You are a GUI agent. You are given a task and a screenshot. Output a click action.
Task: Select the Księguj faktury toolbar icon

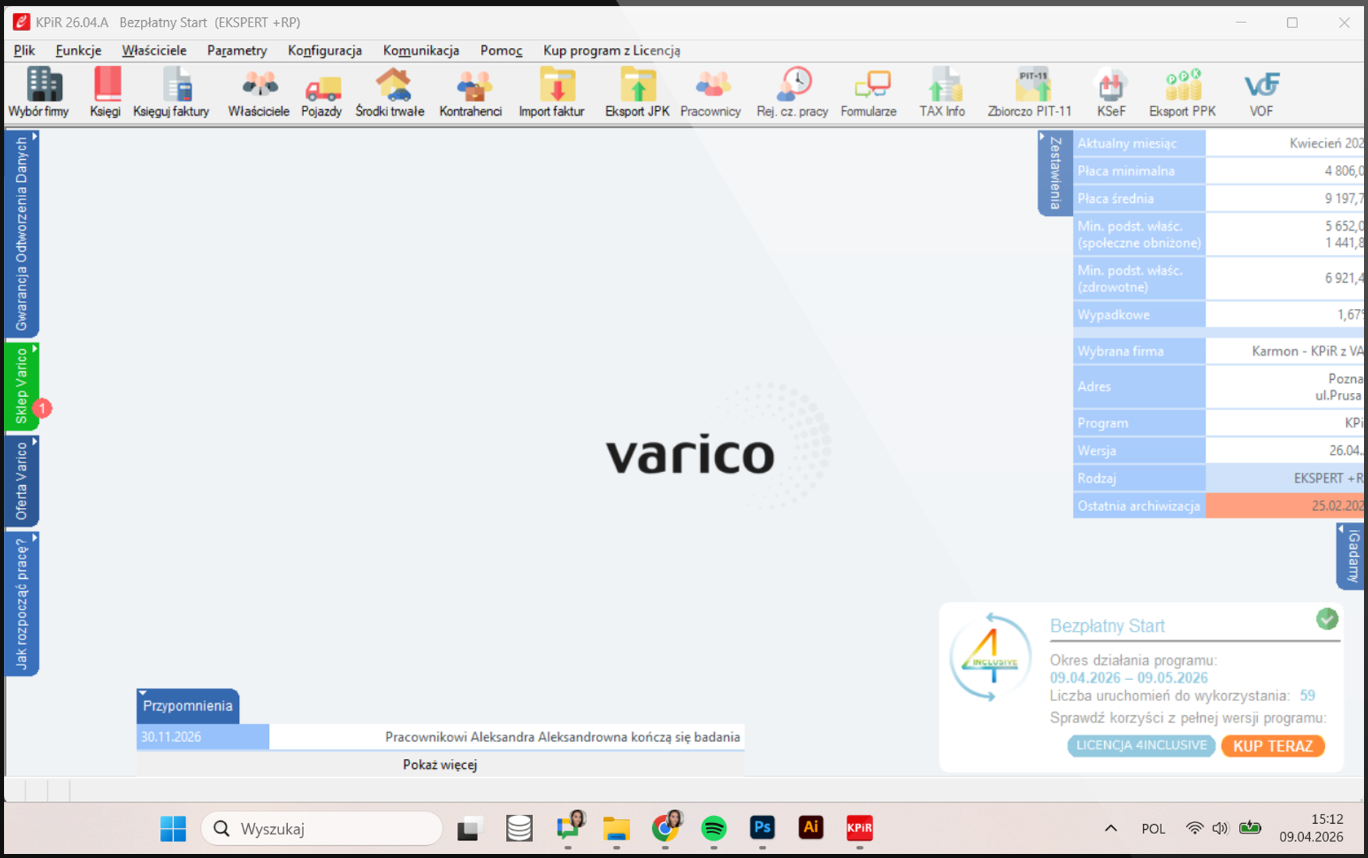tap(171, 93)
